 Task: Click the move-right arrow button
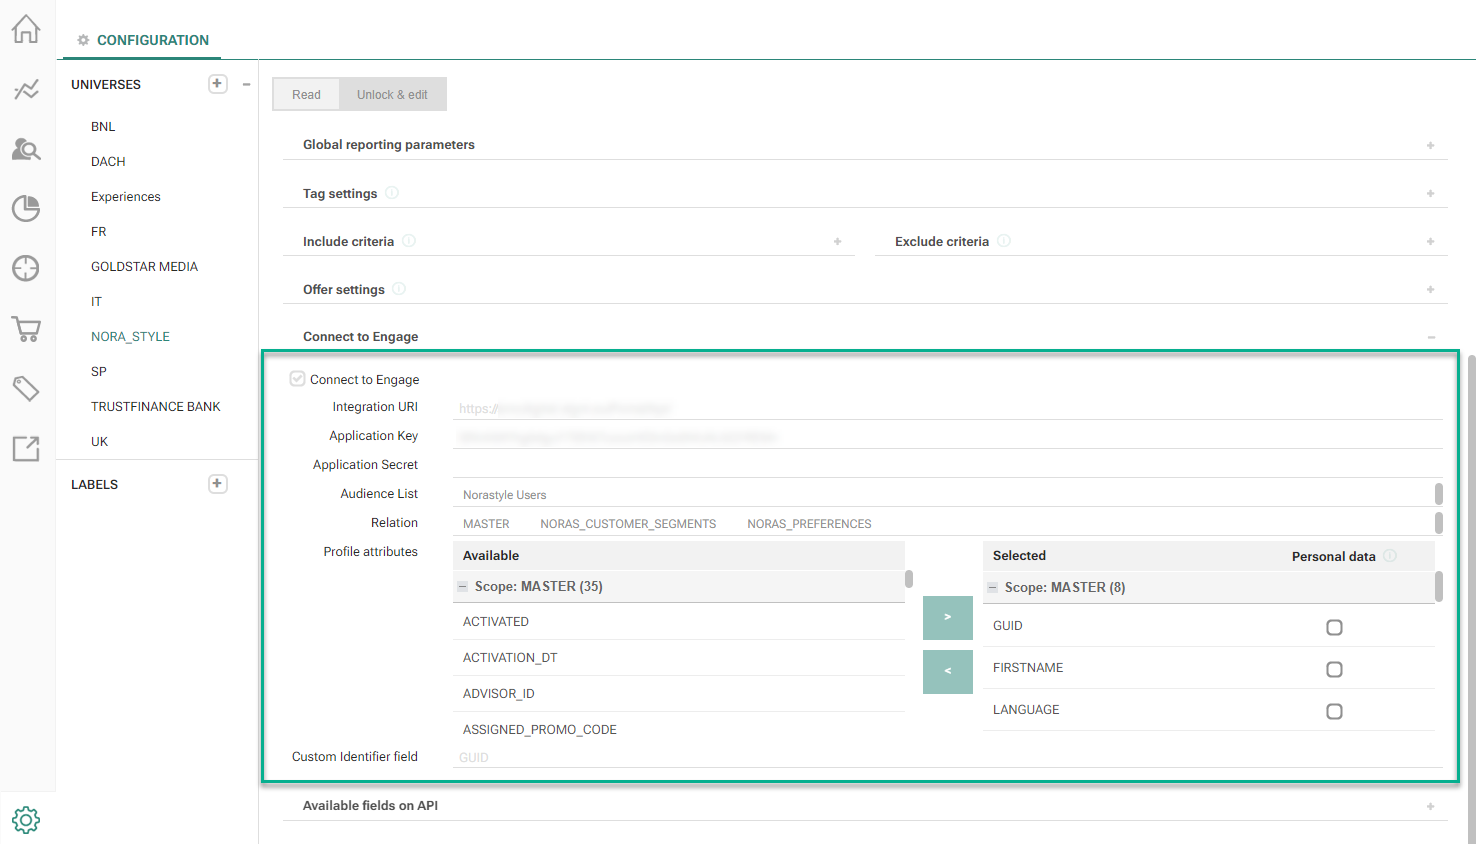(x=947, y=617)
